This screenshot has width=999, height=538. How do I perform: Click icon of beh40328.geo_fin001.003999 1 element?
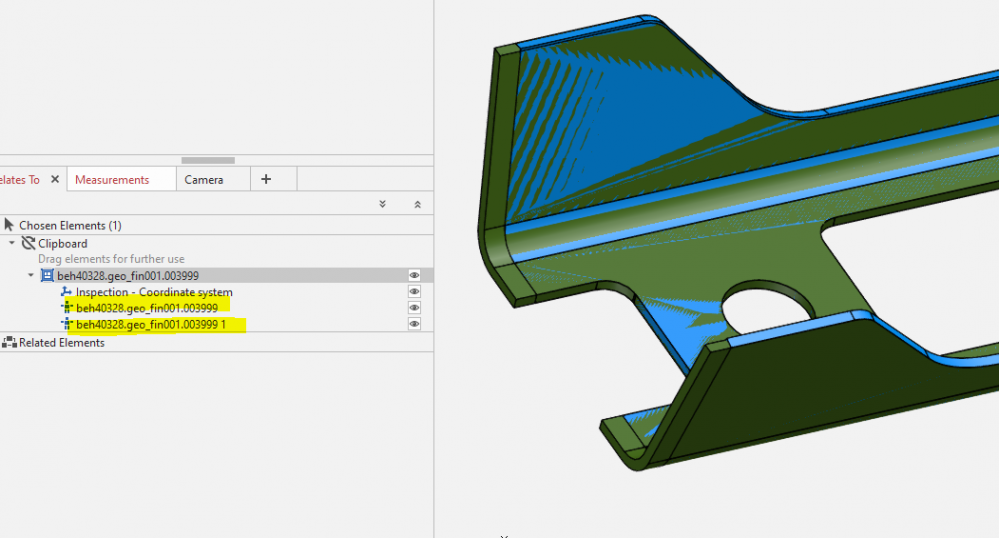[67, 324]
